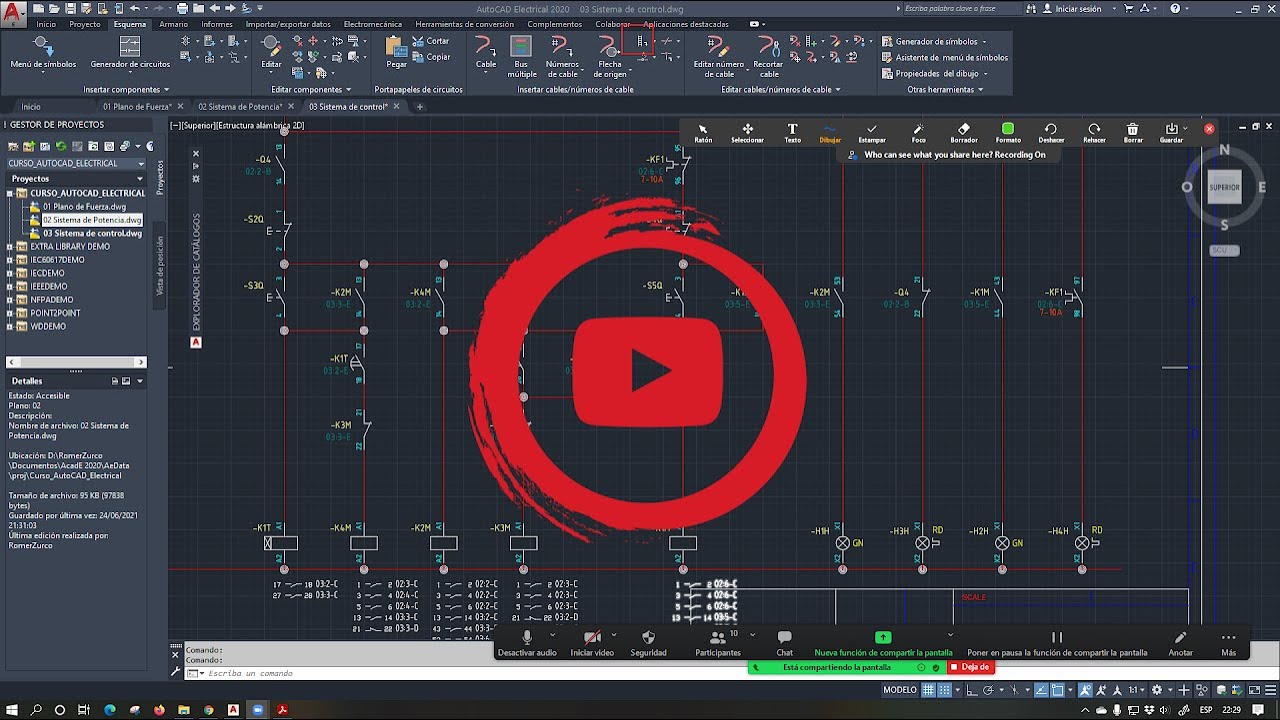Choose the Seleccionar annotation tool
This screenshot has width=1280, height=720.
coord(747,133)
